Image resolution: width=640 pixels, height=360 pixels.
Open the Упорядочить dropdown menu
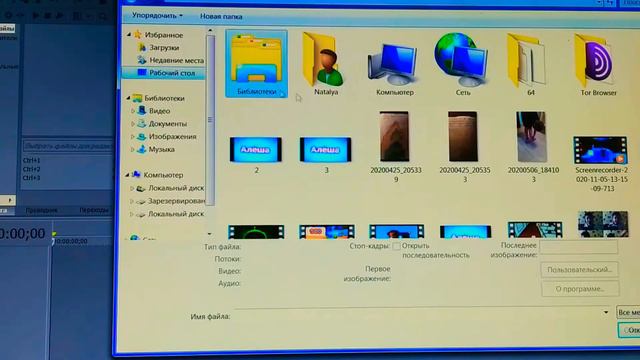click(157, 16)
